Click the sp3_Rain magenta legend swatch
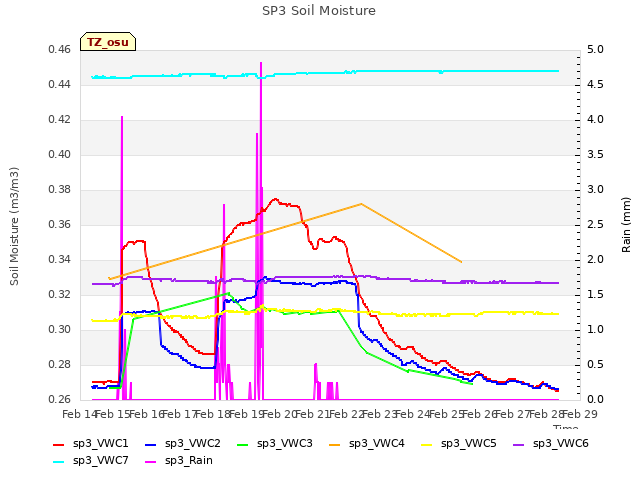The height and width of the screenshot is (480, 640). 151,462
